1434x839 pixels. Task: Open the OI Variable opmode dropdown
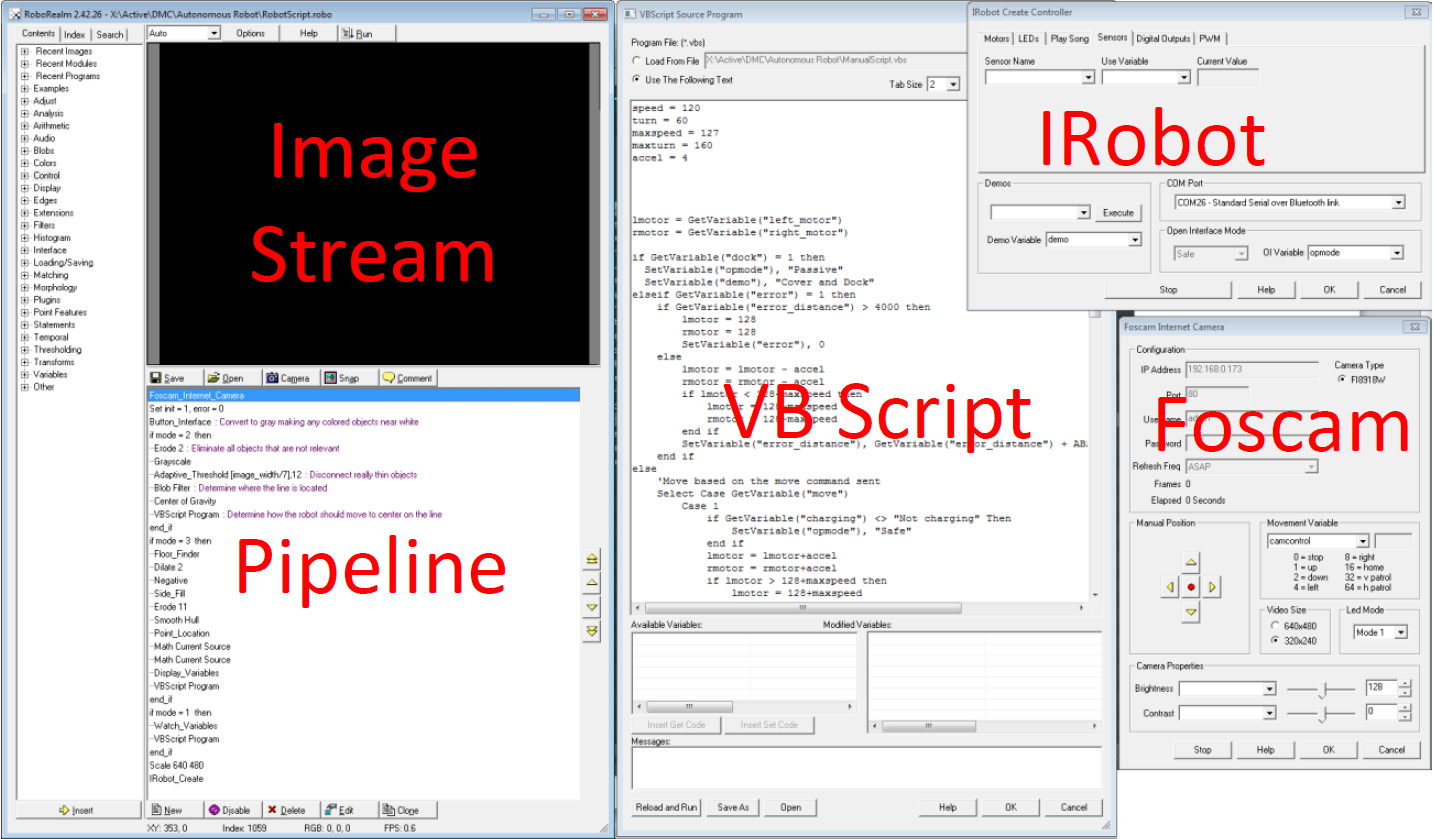tap(1396, 253)
